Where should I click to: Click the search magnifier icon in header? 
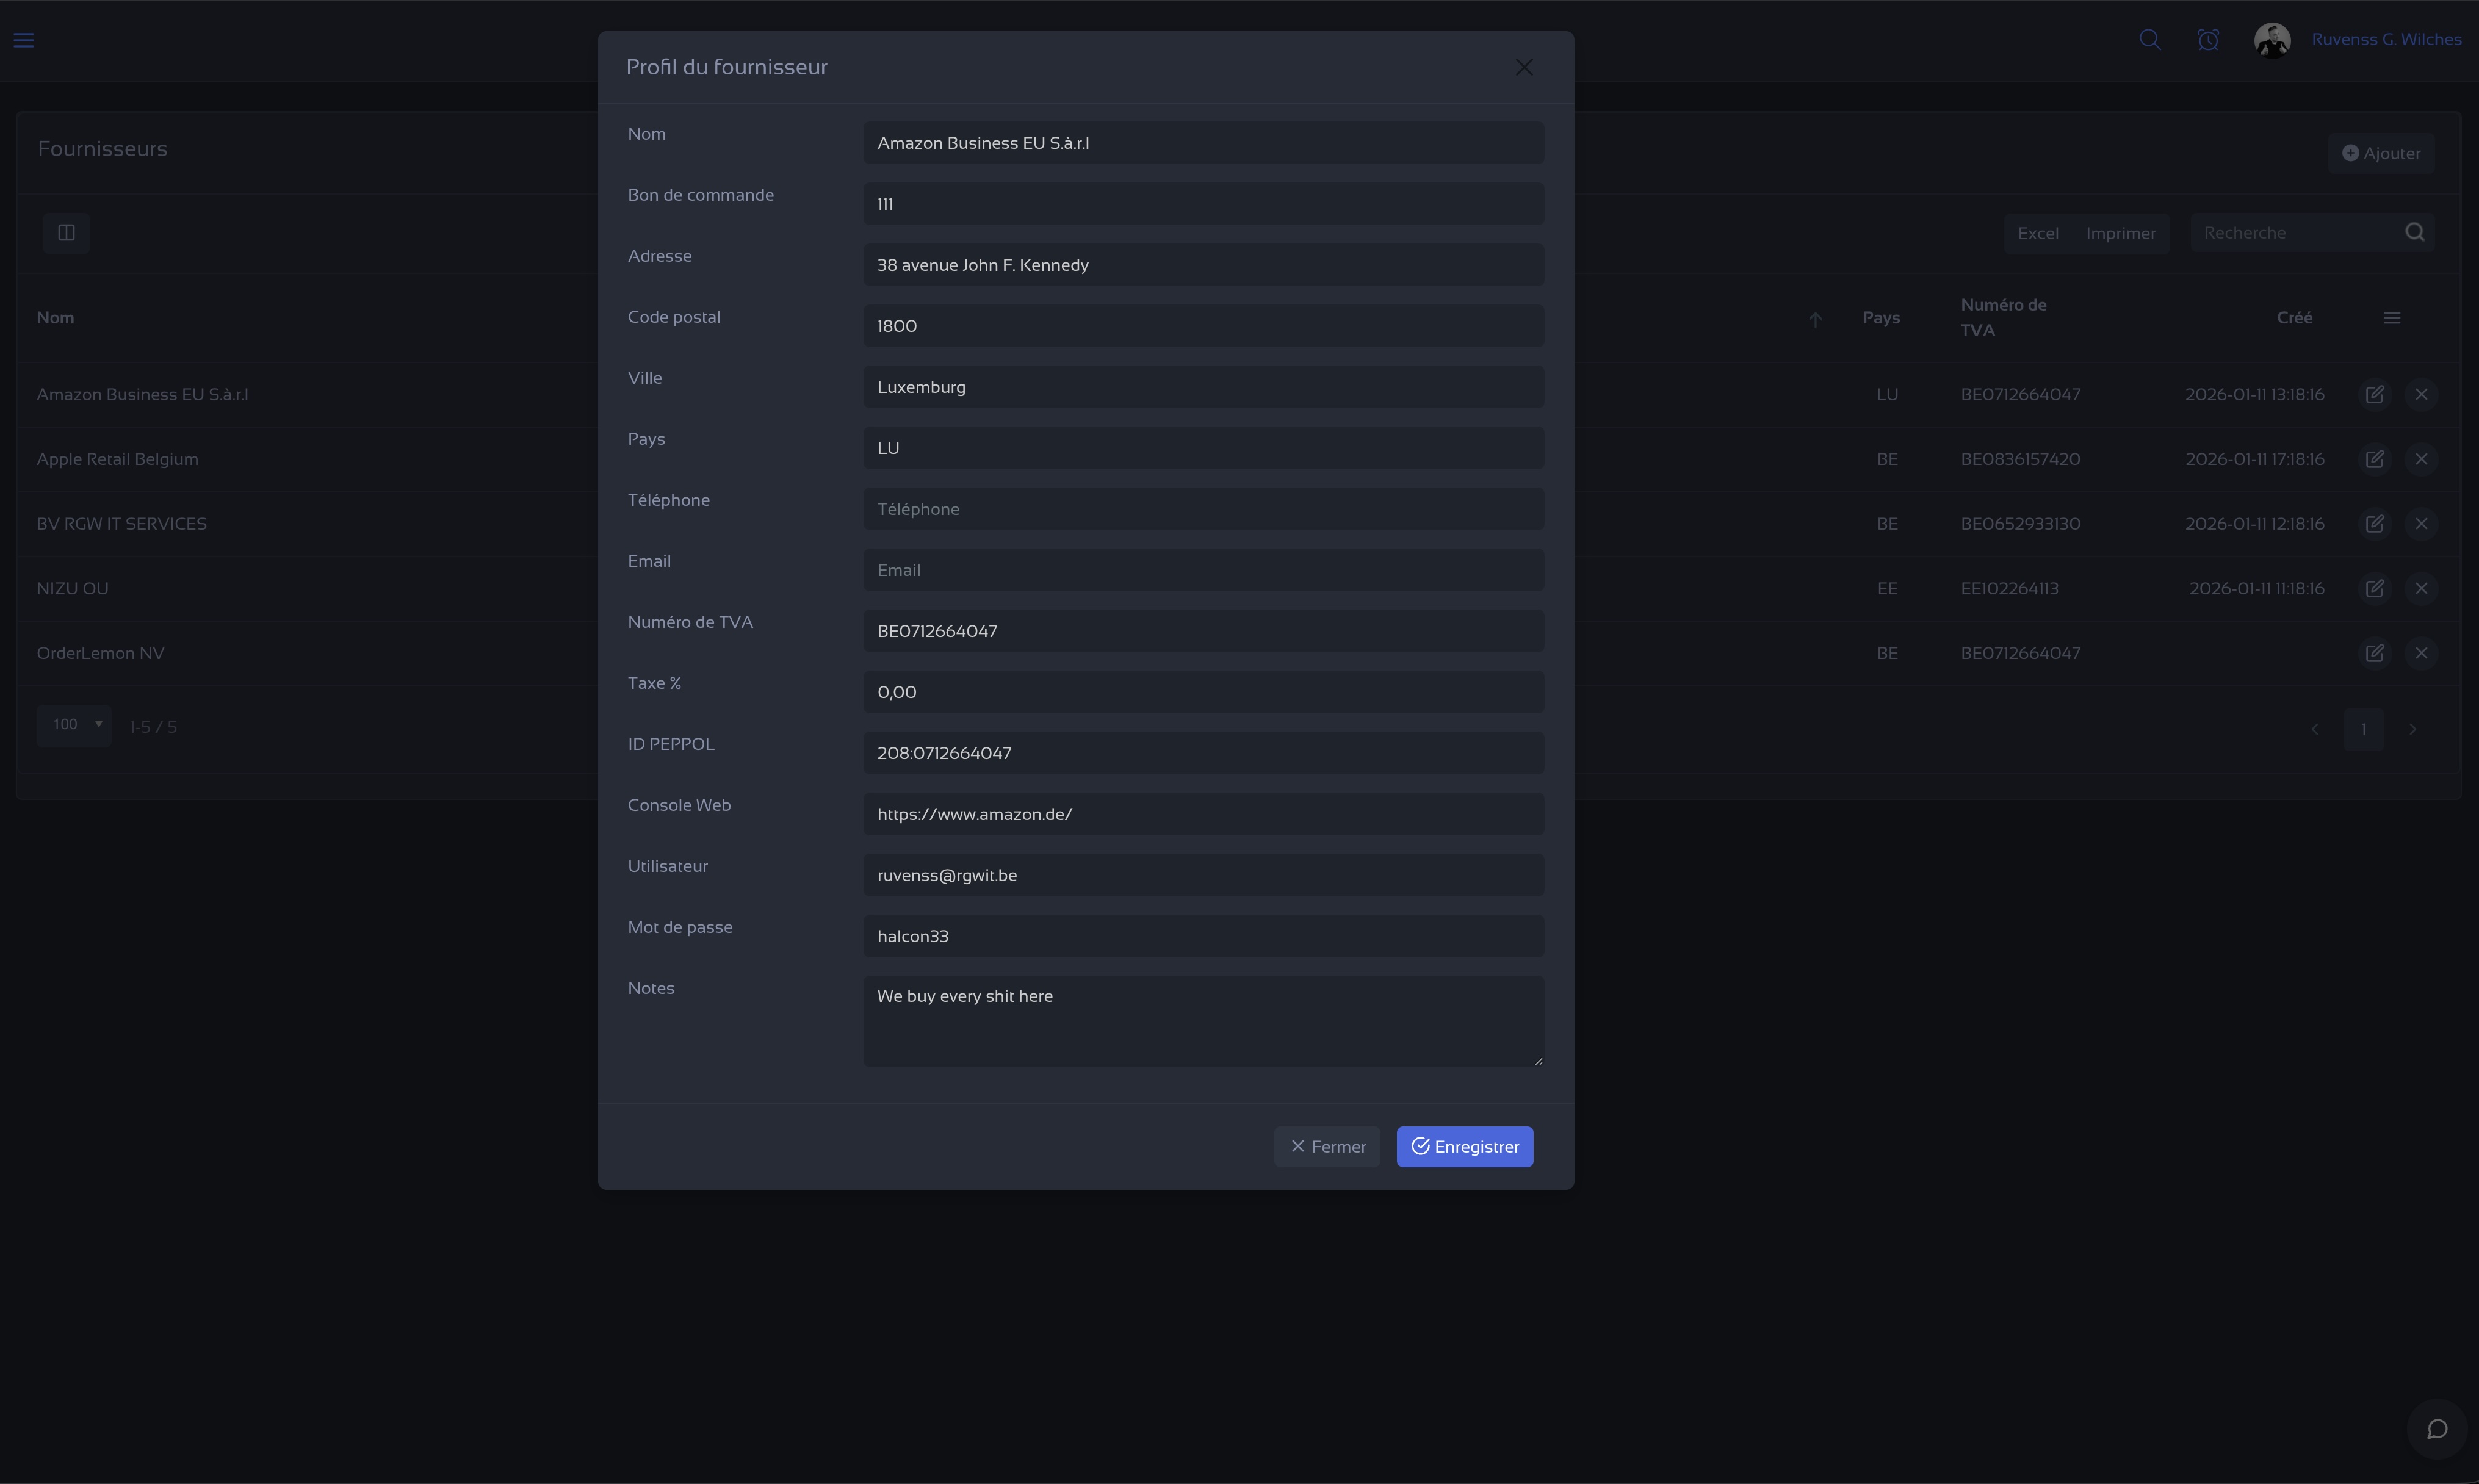(2150, 40)
